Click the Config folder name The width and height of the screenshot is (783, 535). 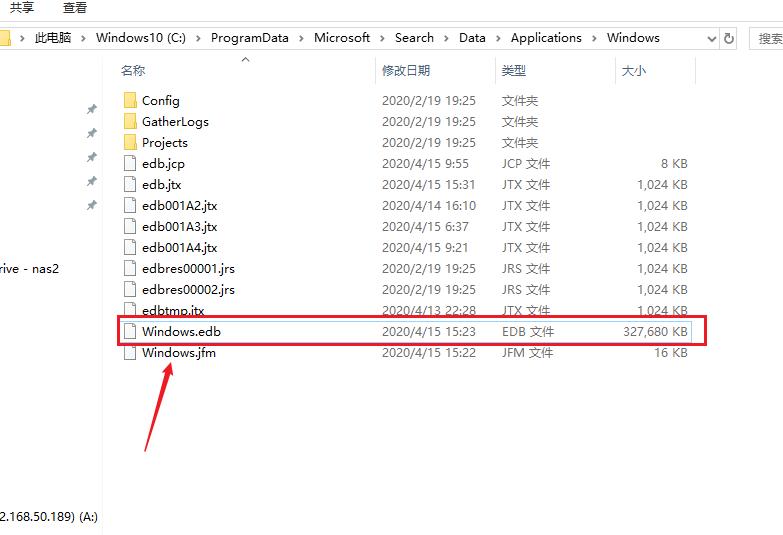[161, 100]
